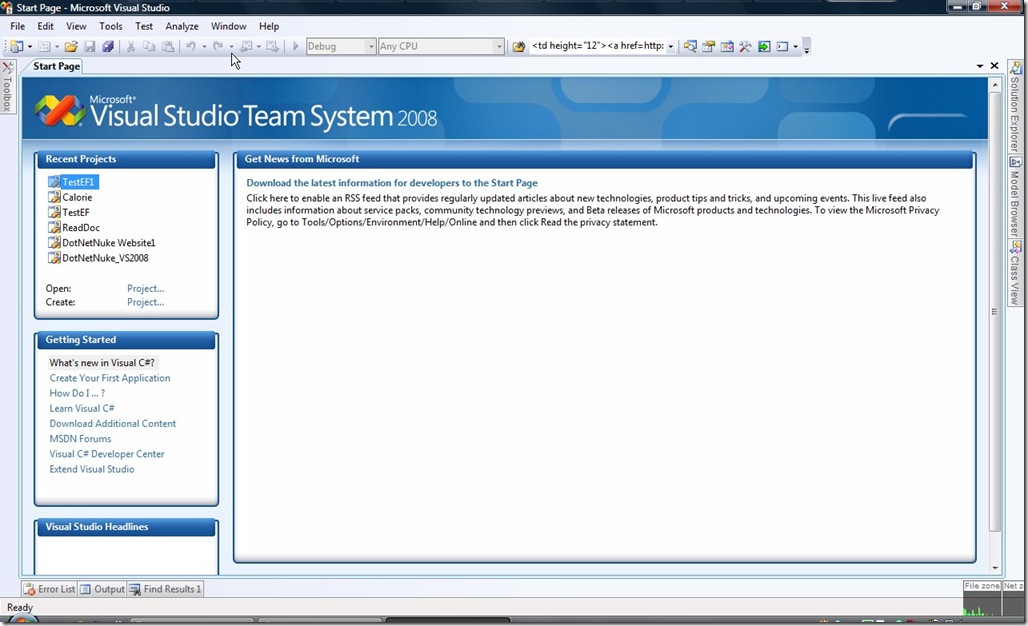This screenshot has width=1028, height=626.
Task: Open the View menu
Action: point(76,26)
